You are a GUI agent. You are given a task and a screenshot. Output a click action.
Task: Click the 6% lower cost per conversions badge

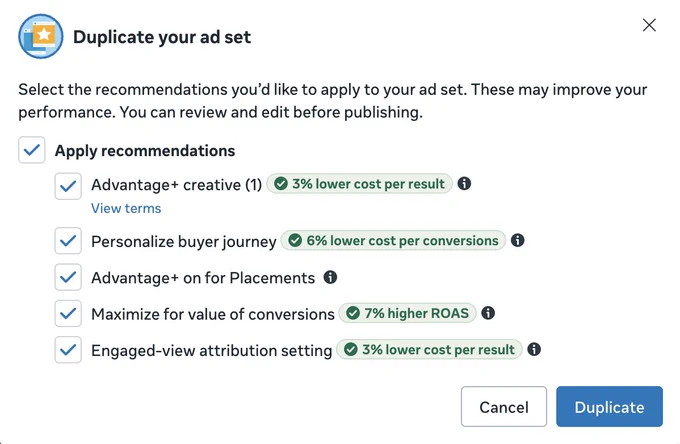click(x=393, y=240)
